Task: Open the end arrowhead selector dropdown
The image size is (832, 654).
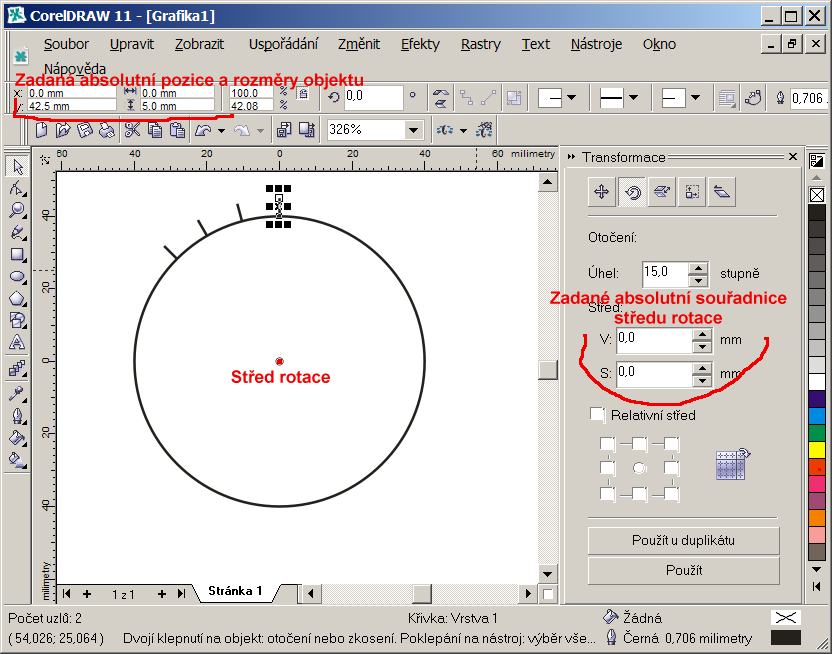Action: [695, 98]
